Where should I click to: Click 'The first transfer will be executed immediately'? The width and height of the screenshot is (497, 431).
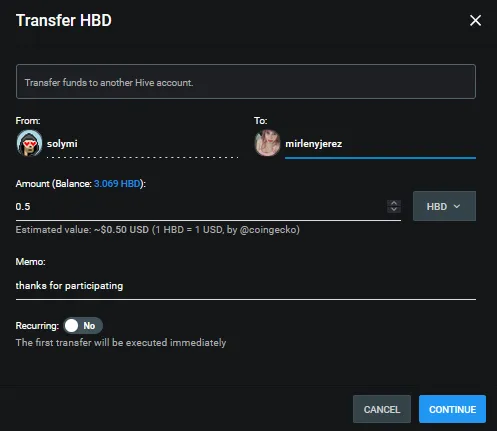[x=121, y=343]
